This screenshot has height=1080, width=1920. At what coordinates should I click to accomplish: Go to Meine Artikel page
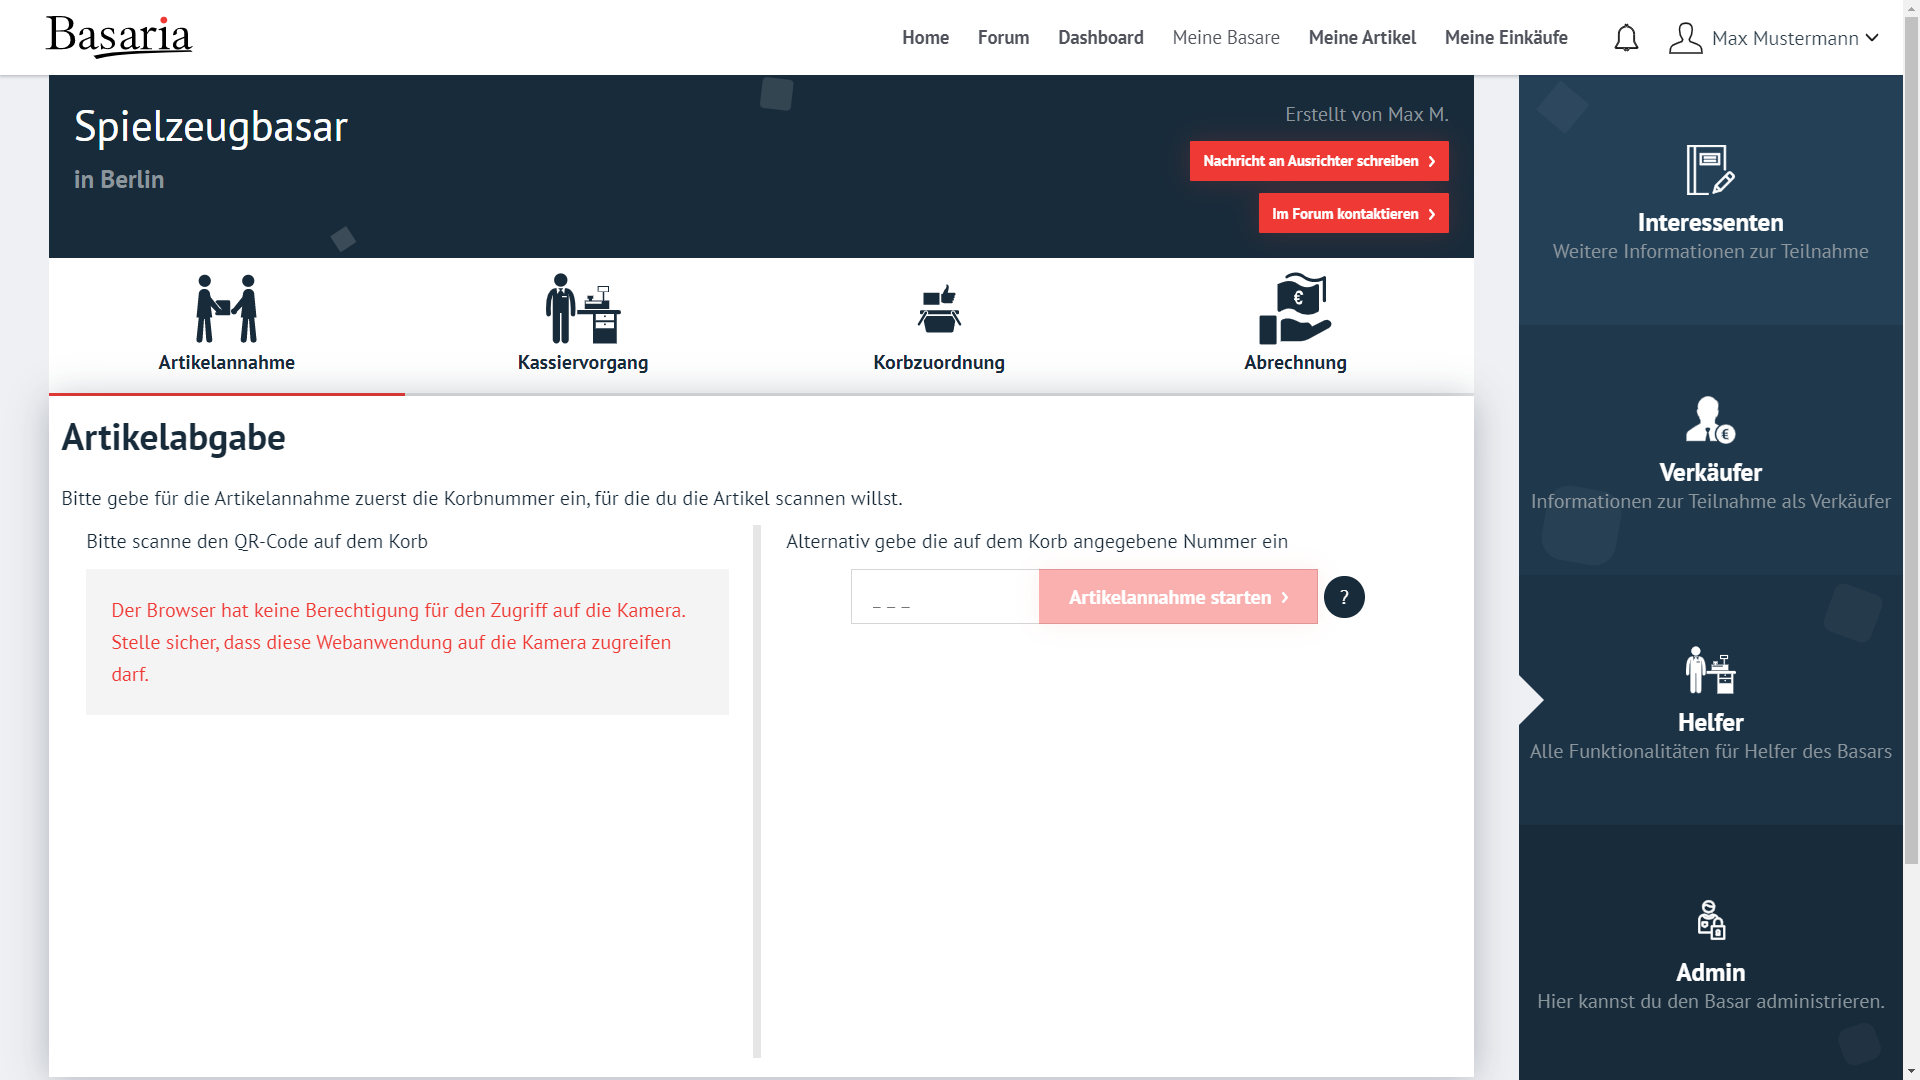coord(1362,38)
